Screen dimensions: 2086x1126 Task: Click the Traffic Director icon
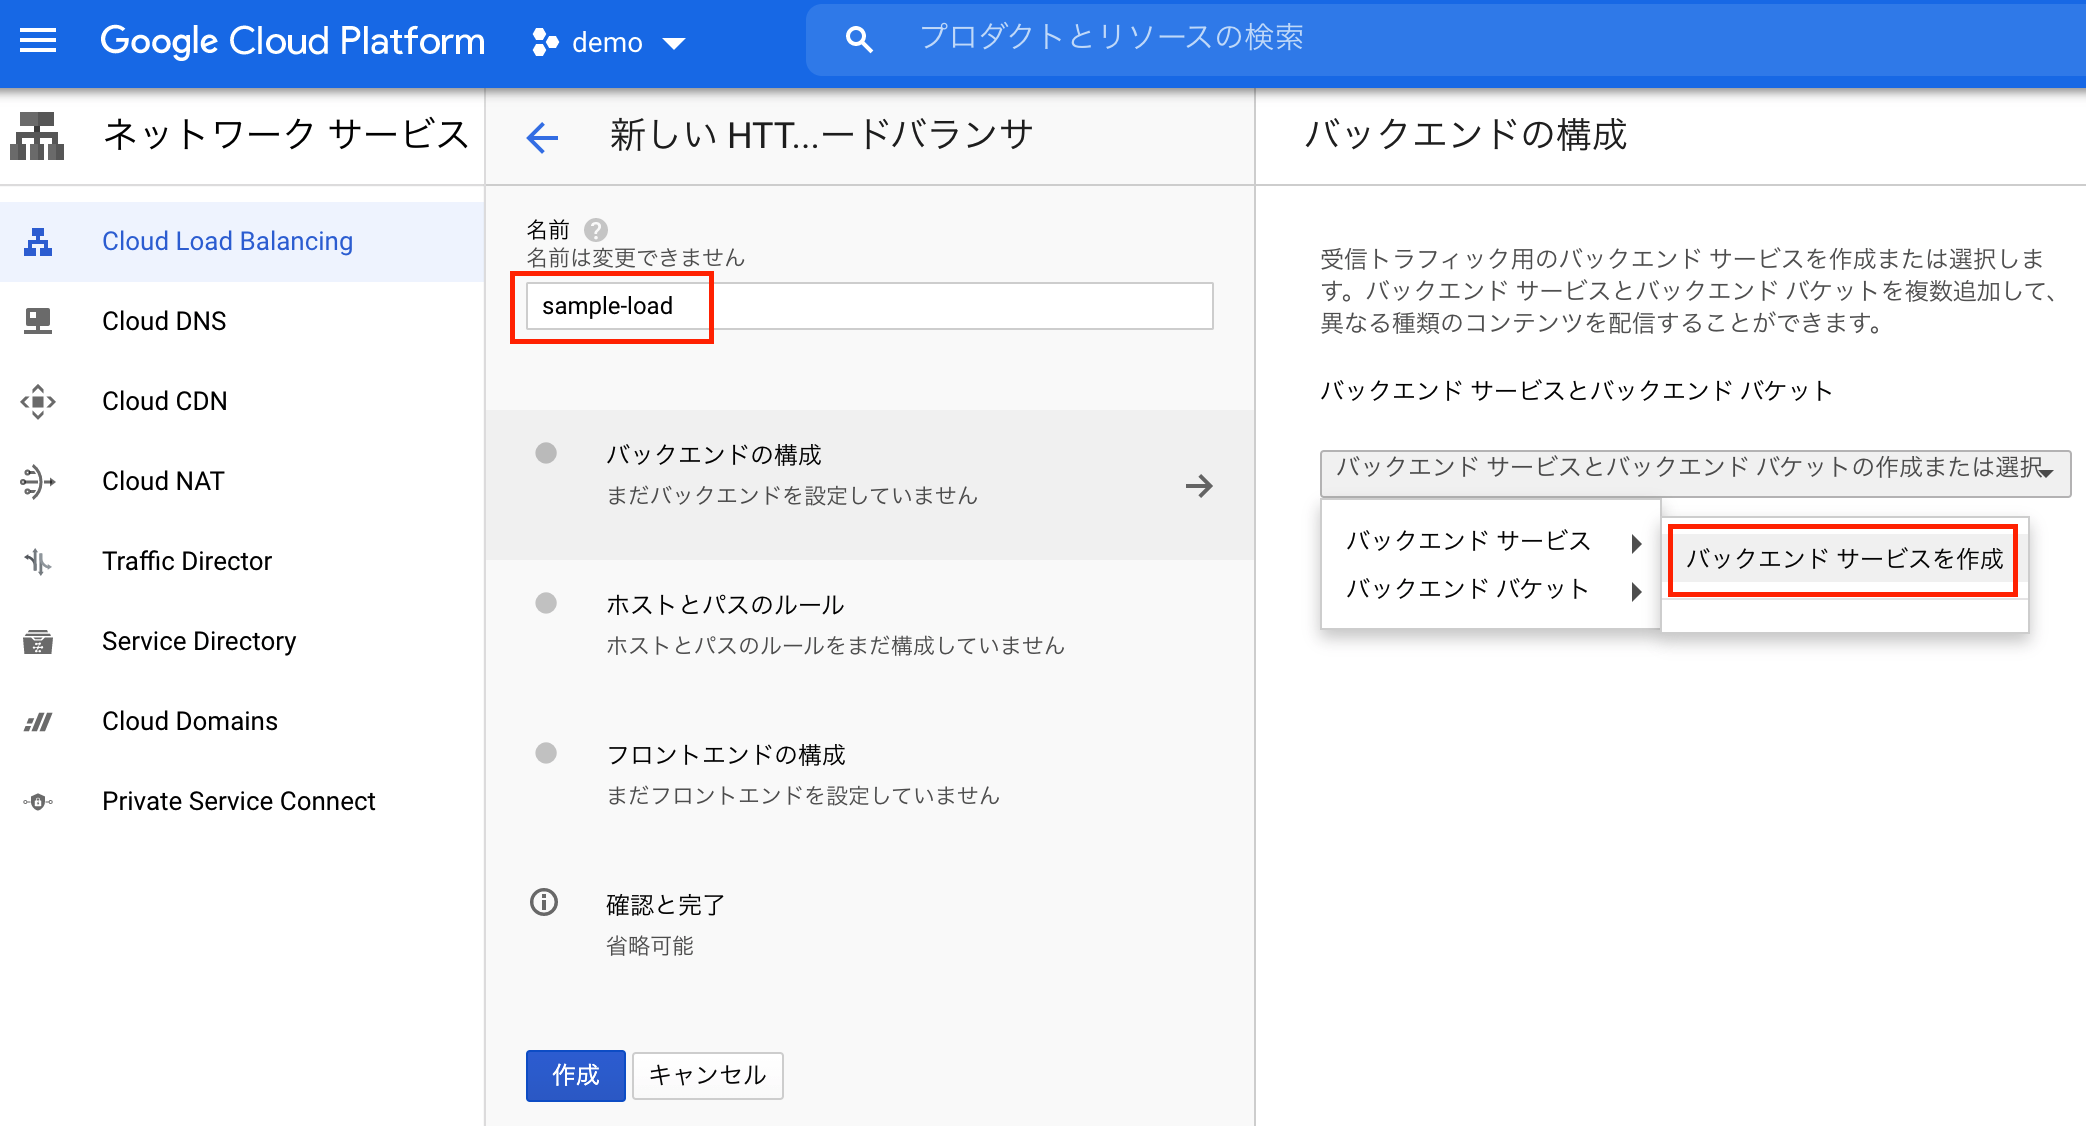tap(38, 561)
